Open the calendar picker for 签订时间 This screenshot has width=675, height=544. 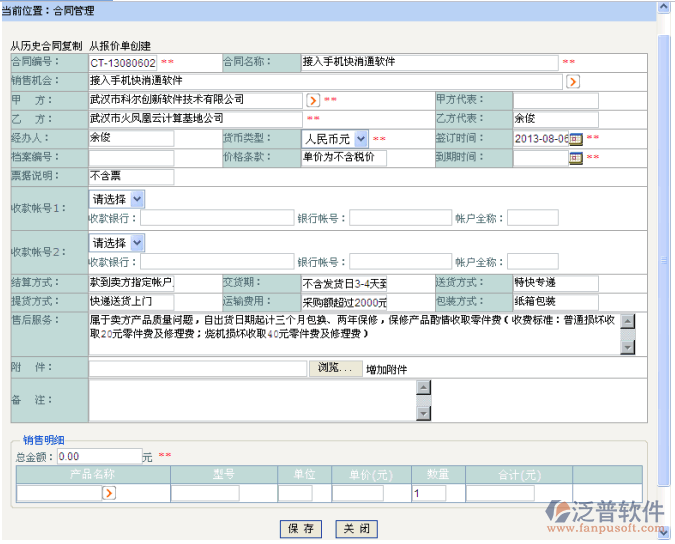point(576,138)
